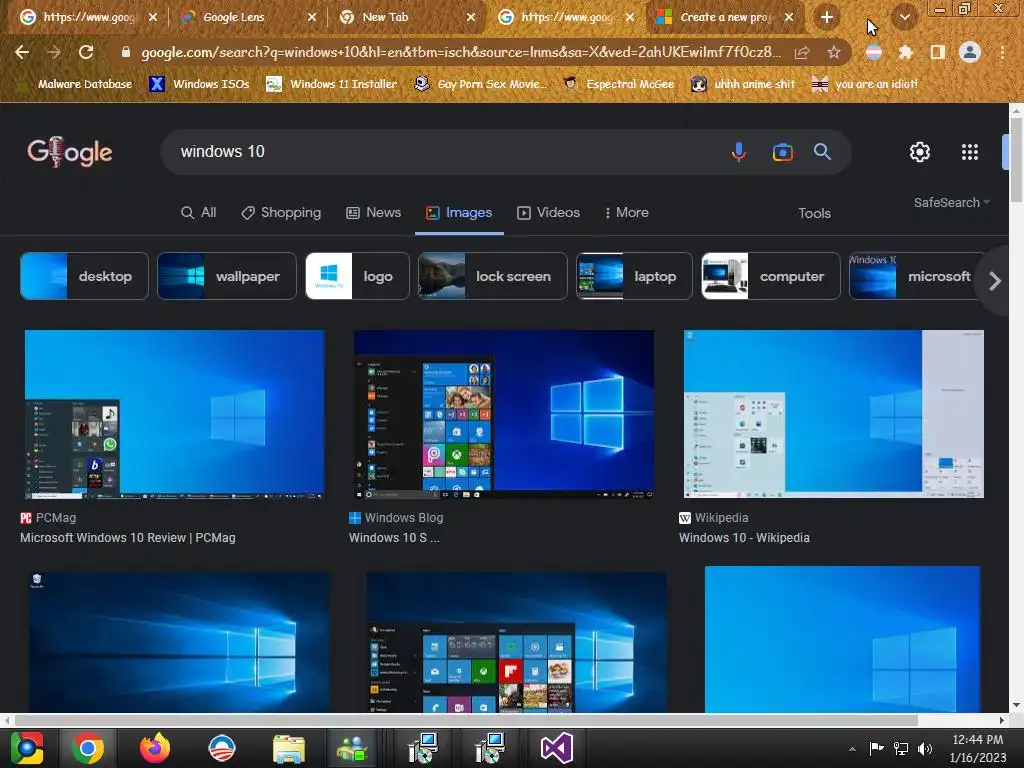The height and width of the screenshot is (768, 1024).
Task: Click the vertical page scrollbar thumb
Action: [x=1016, y=160]
